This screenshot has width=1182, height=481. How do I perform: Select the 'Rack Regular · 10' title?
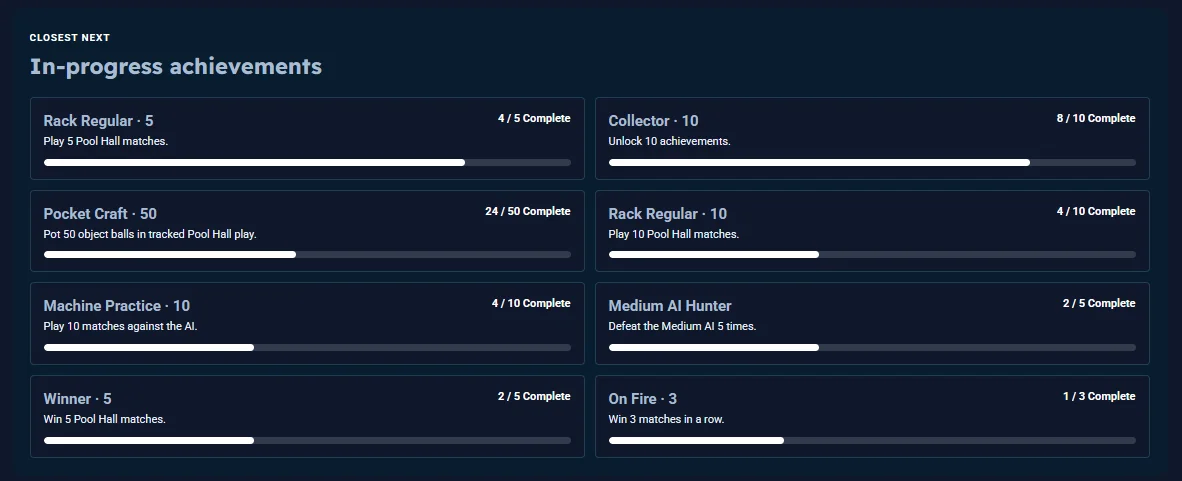(x=667, y=213)
